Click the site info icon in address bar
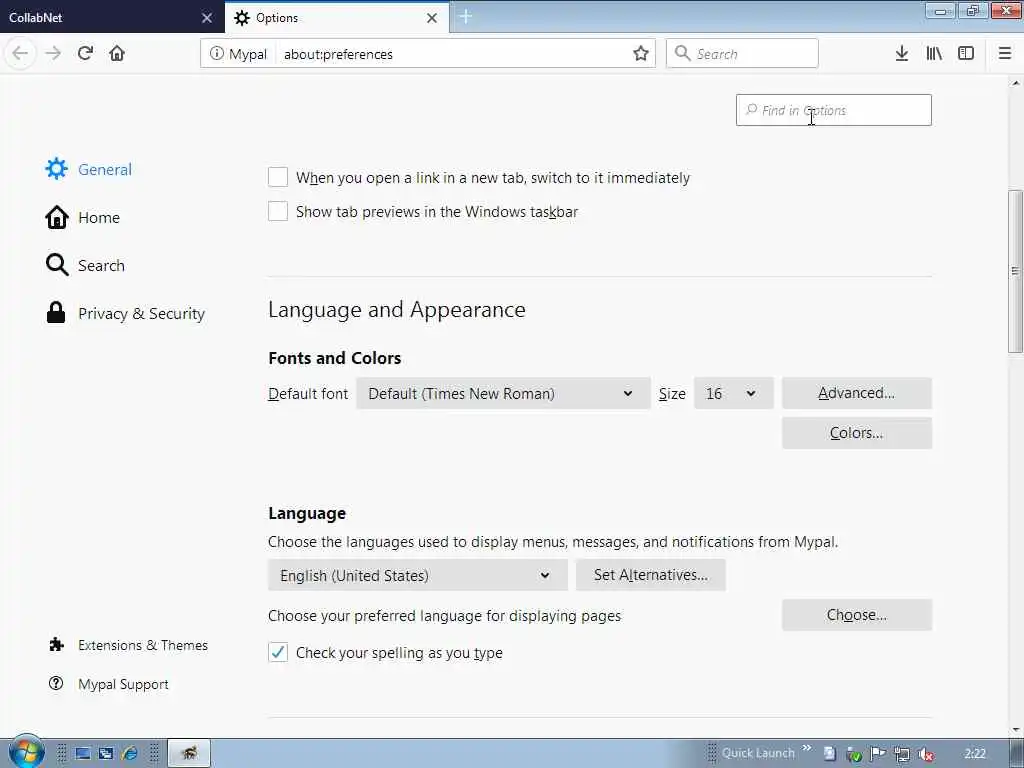 click(216, 54)
